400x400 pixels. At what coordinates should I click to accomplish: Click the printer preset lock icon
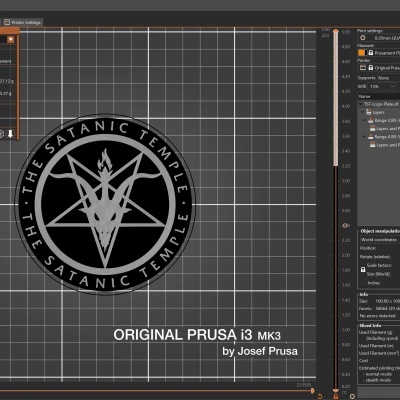(x=370, y=67)
